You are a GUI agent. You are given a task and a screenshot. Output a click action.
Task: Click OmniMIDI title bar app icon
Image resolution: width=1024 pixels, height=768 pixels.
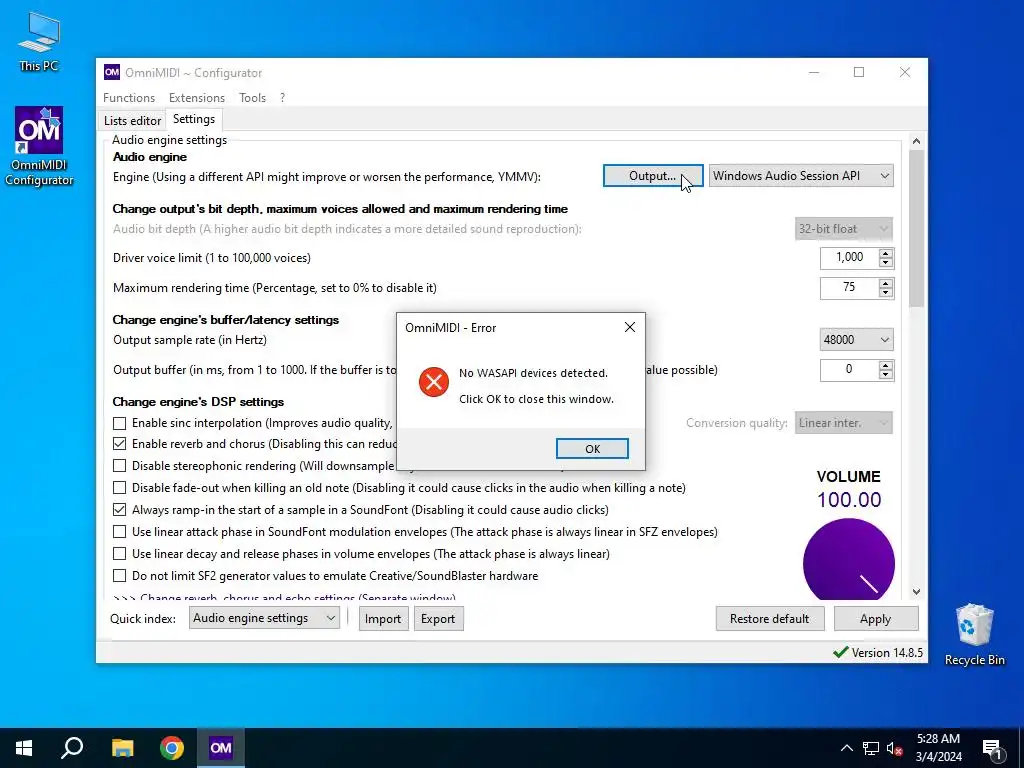point(112,72)
